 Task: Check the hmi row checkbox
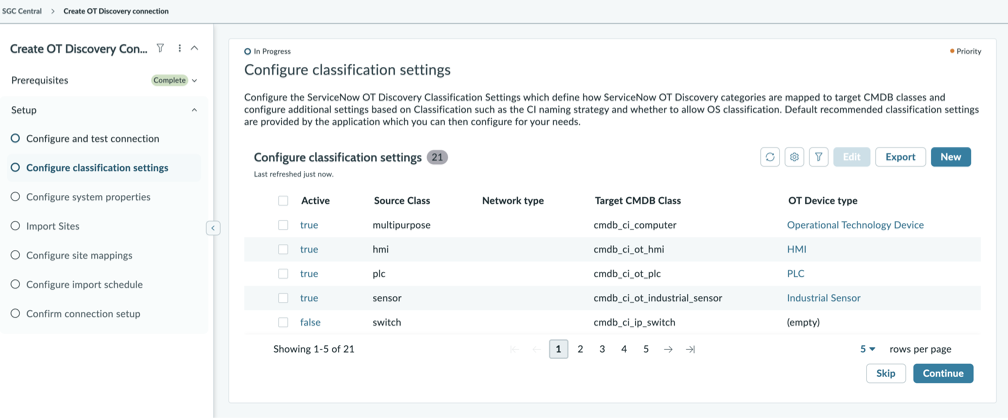(283, 250)
